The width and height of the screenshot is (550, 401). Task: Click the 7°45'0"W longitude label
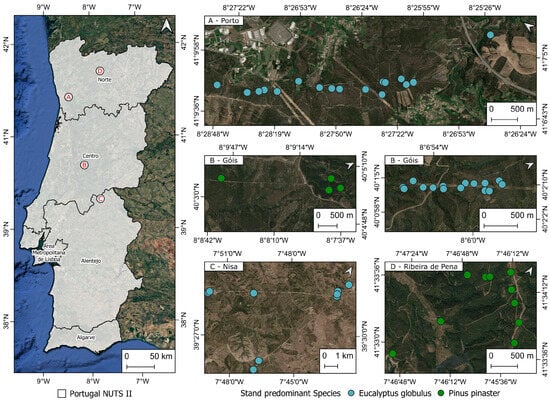pos(294,381)
